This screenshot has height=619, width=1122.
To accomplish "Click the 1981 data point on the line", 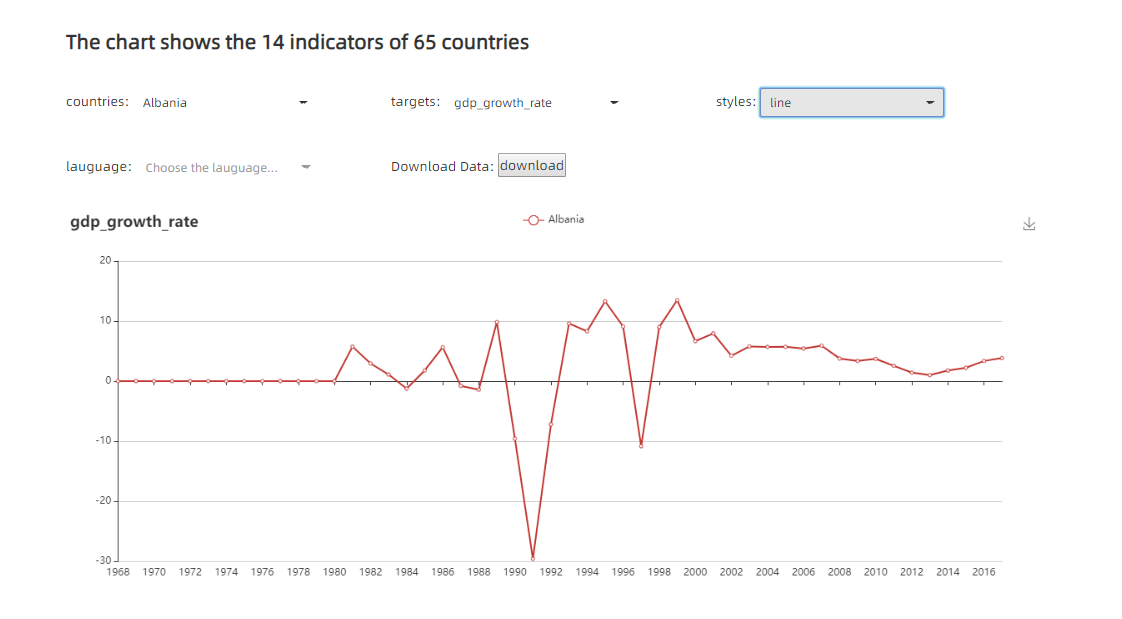I will (x=352, y=347).
